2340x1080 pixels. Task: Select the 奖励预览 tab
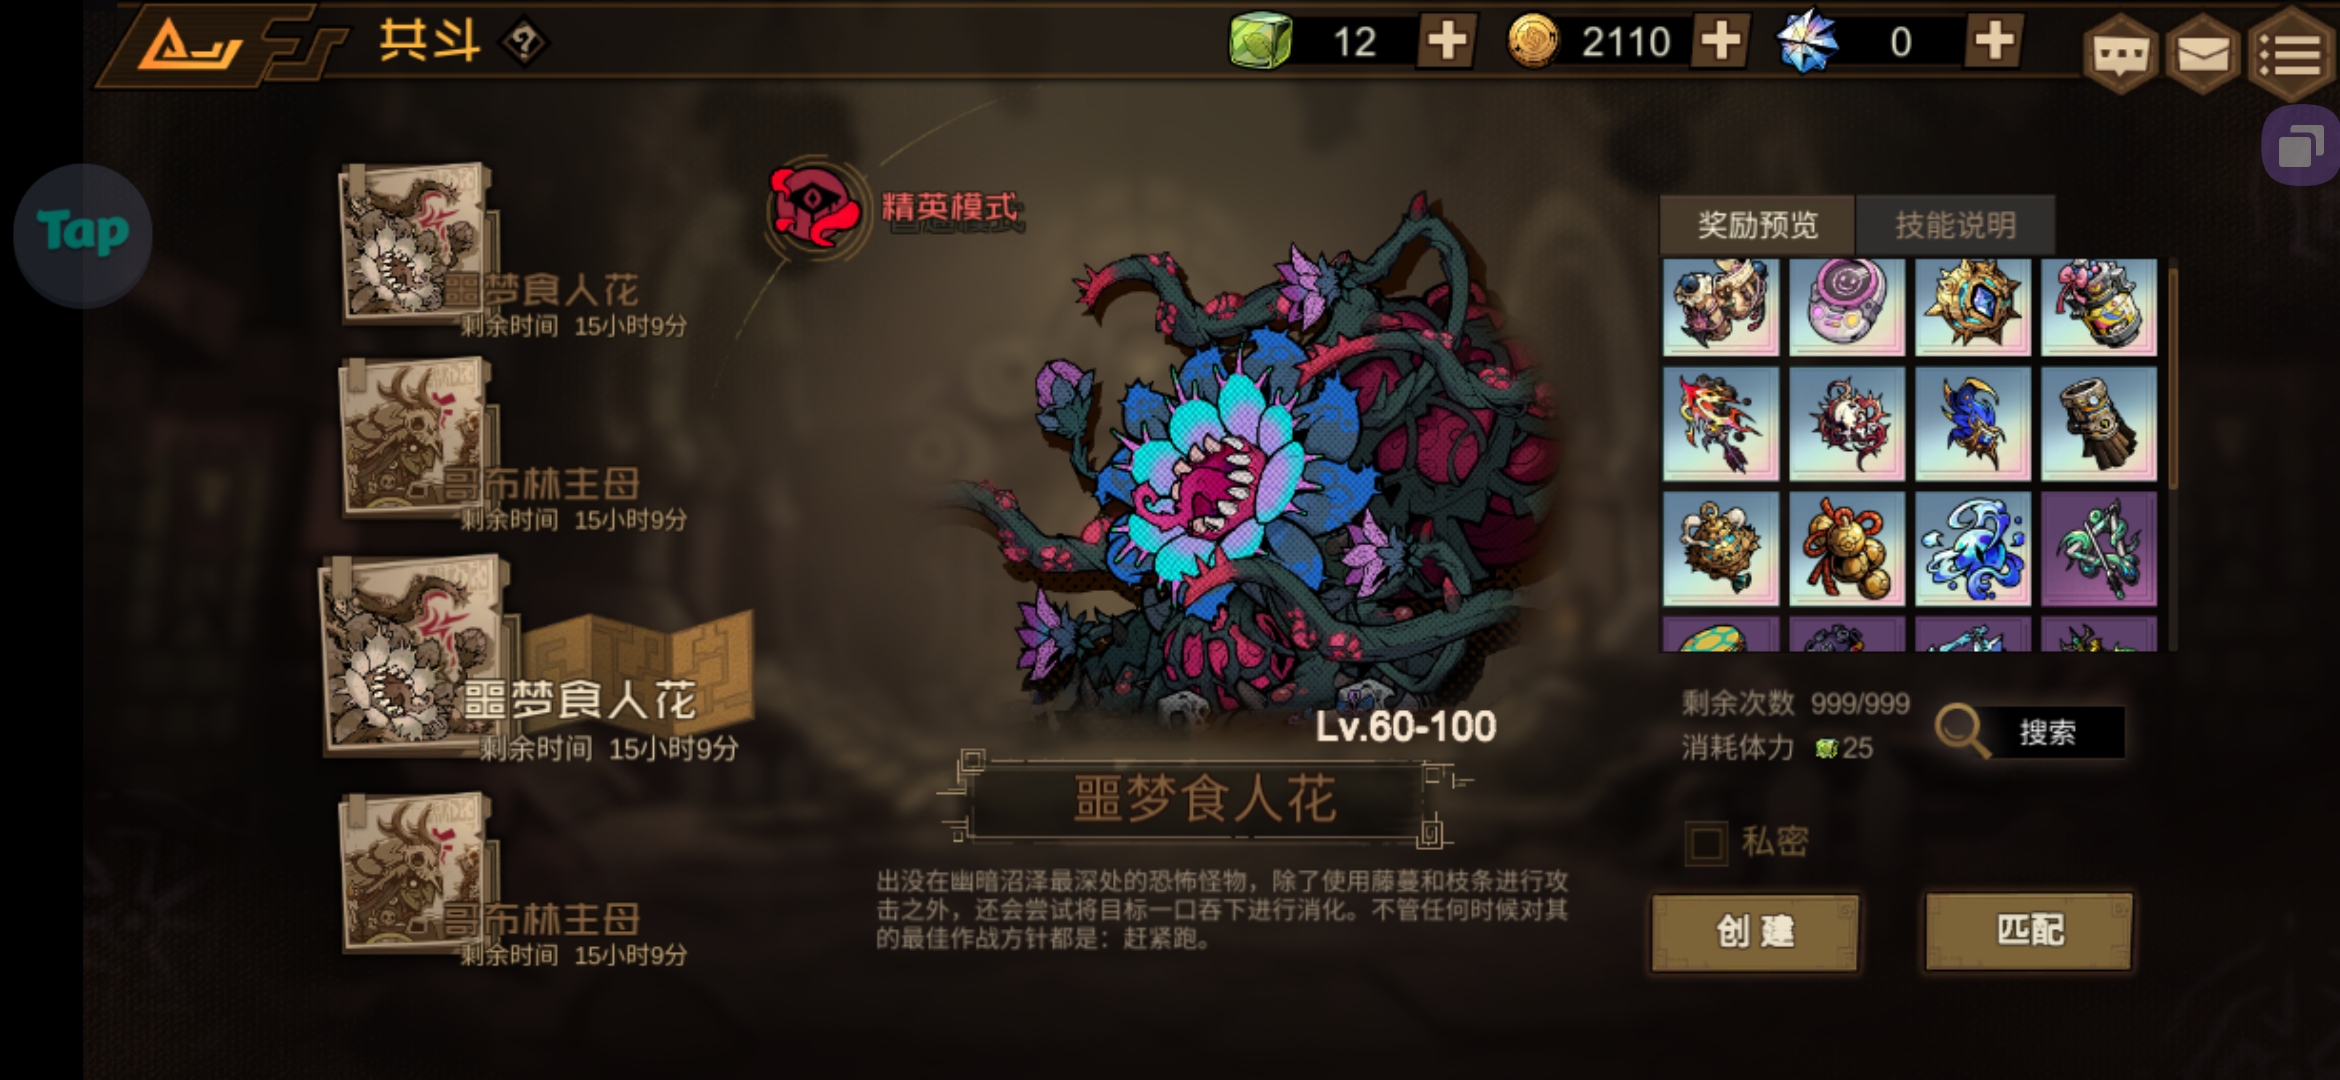click(1757, 225)
